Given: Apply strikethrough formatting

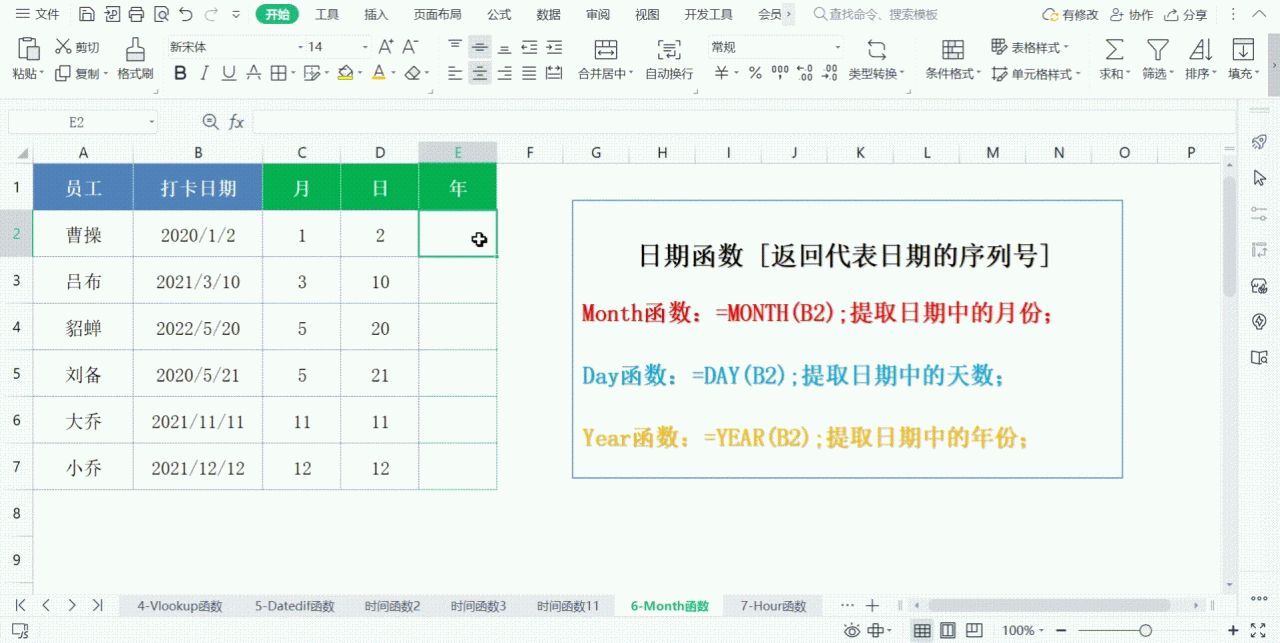Looking at the screenshot, I should 254,72.
